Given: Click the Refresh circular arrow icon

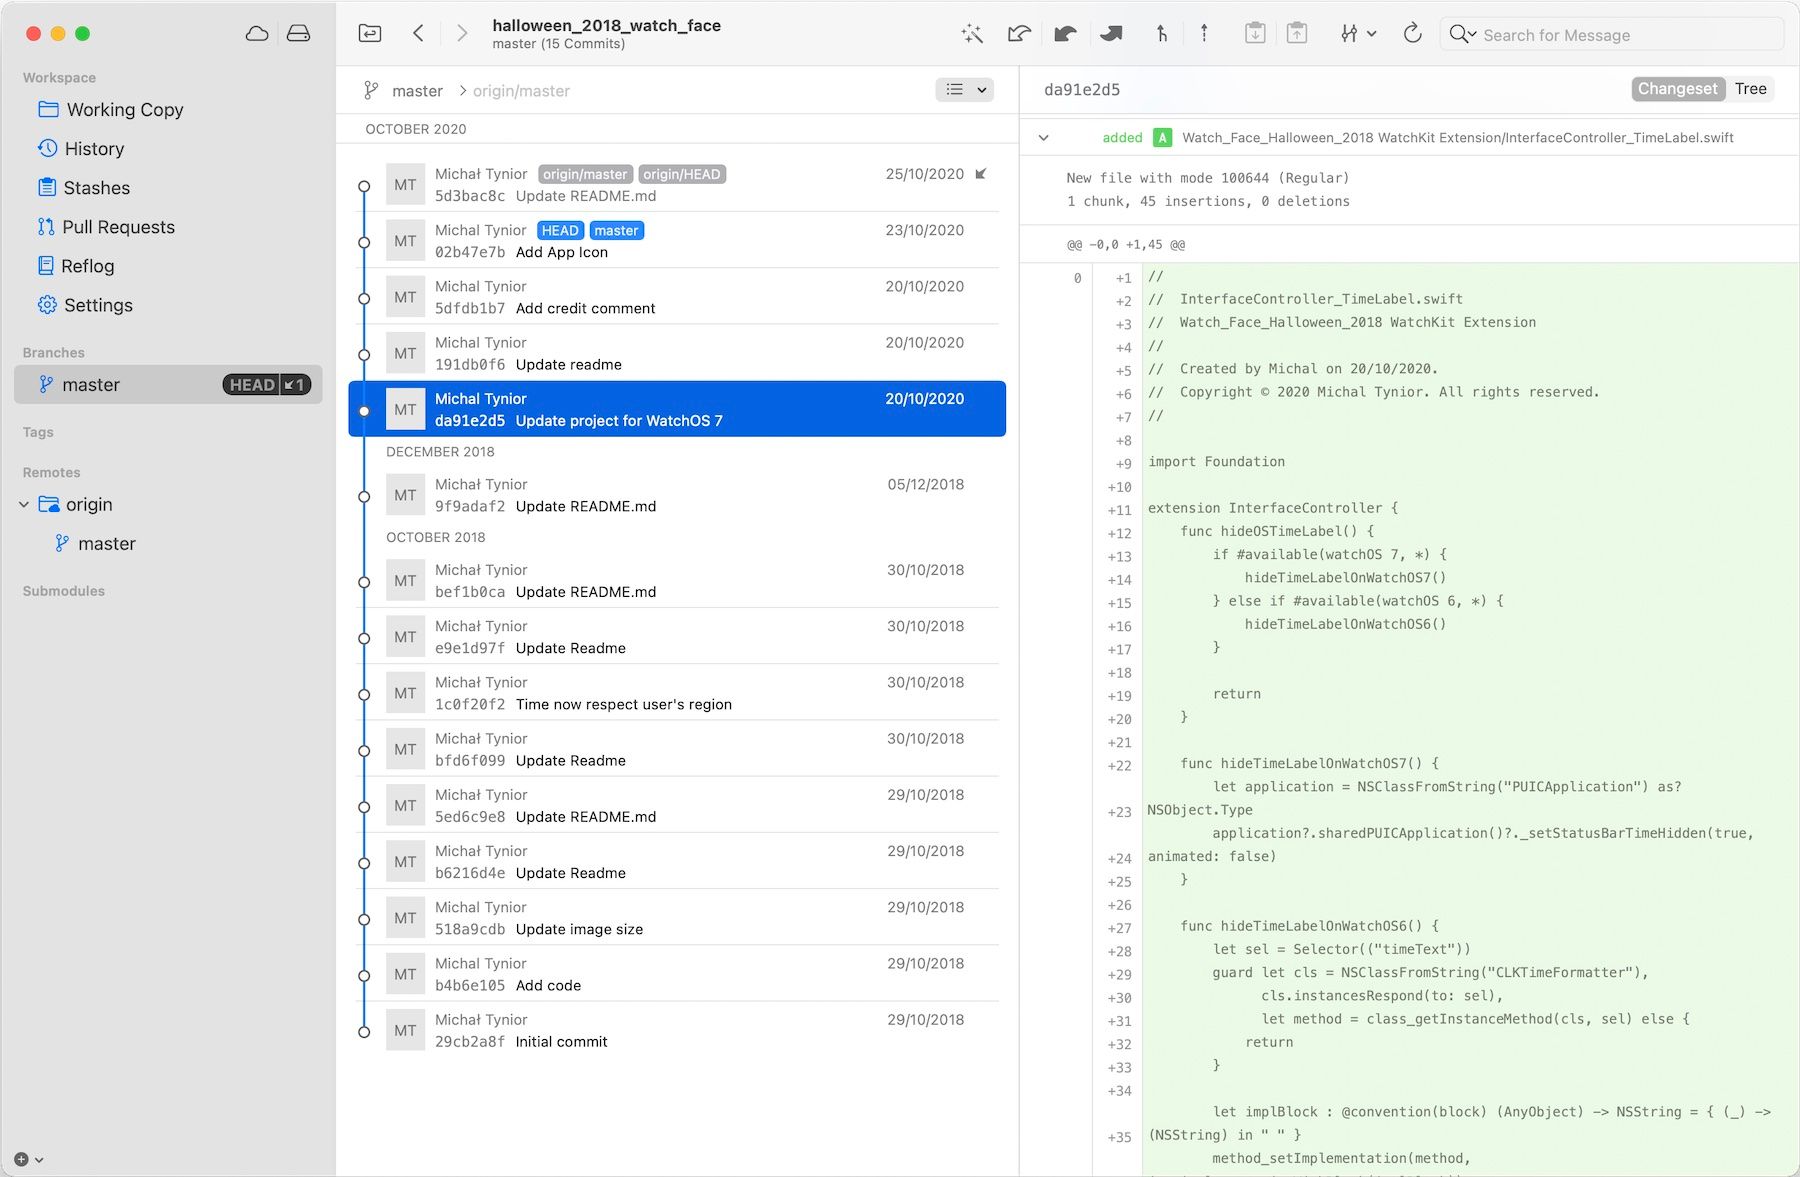Looking at the screenshot, I should click(1412, 34).
